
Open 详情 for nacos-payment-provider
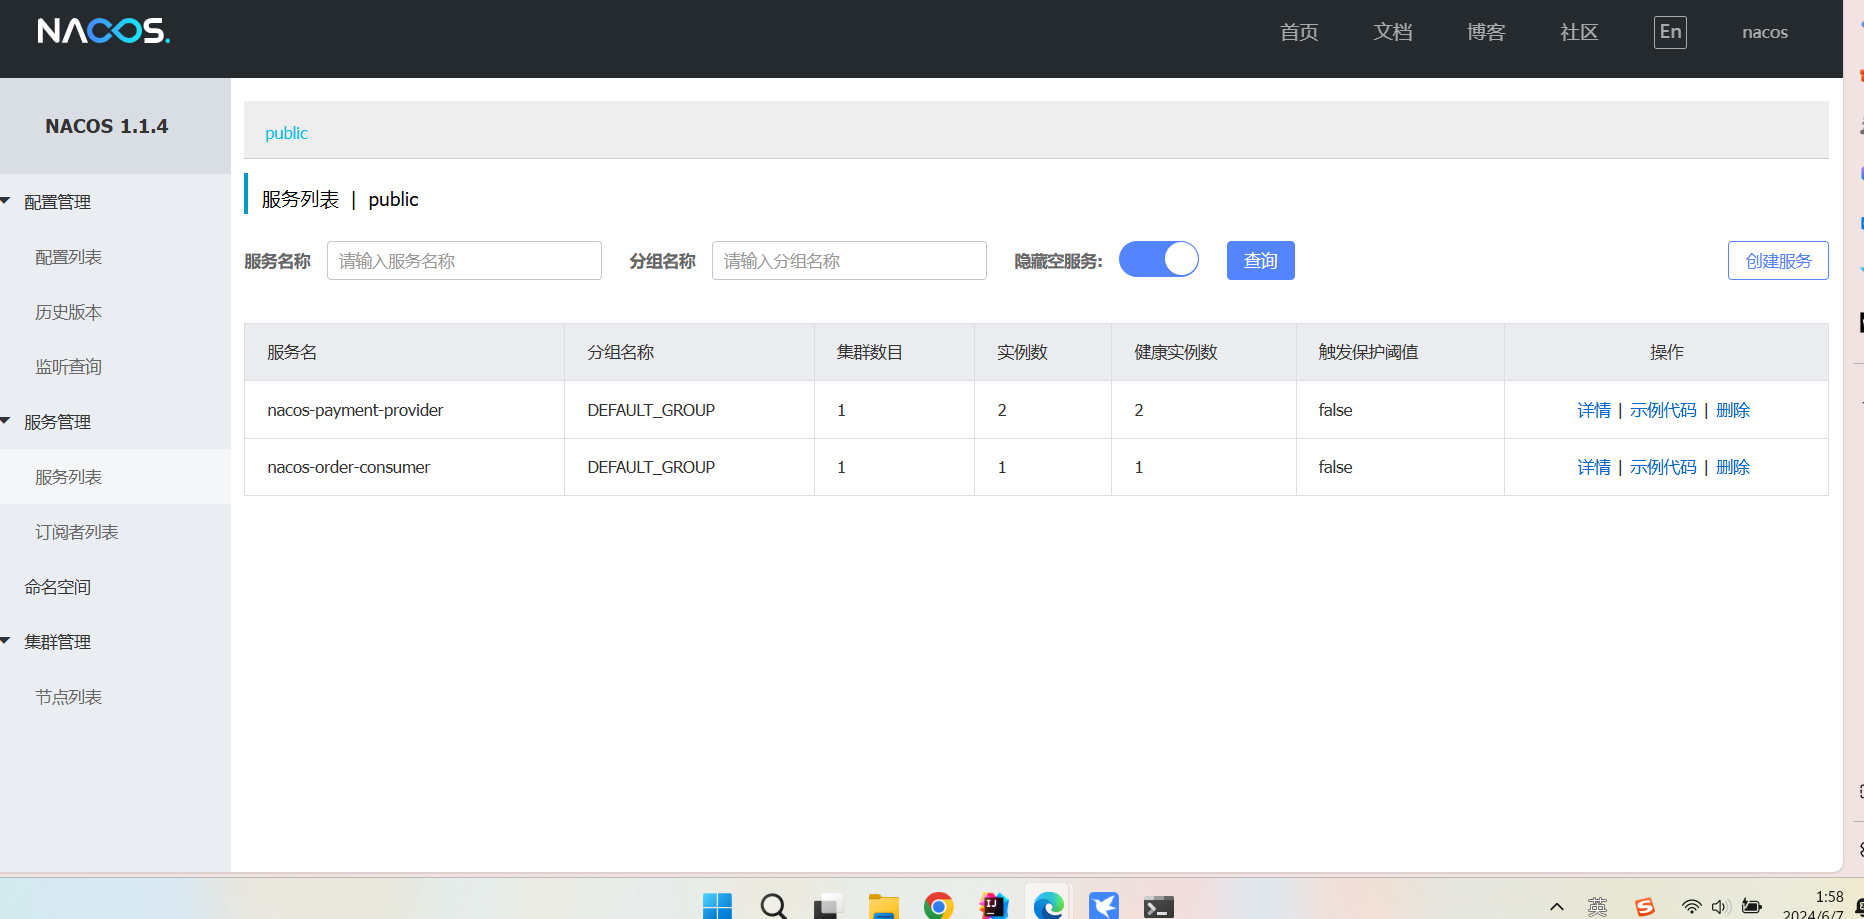1594,410
